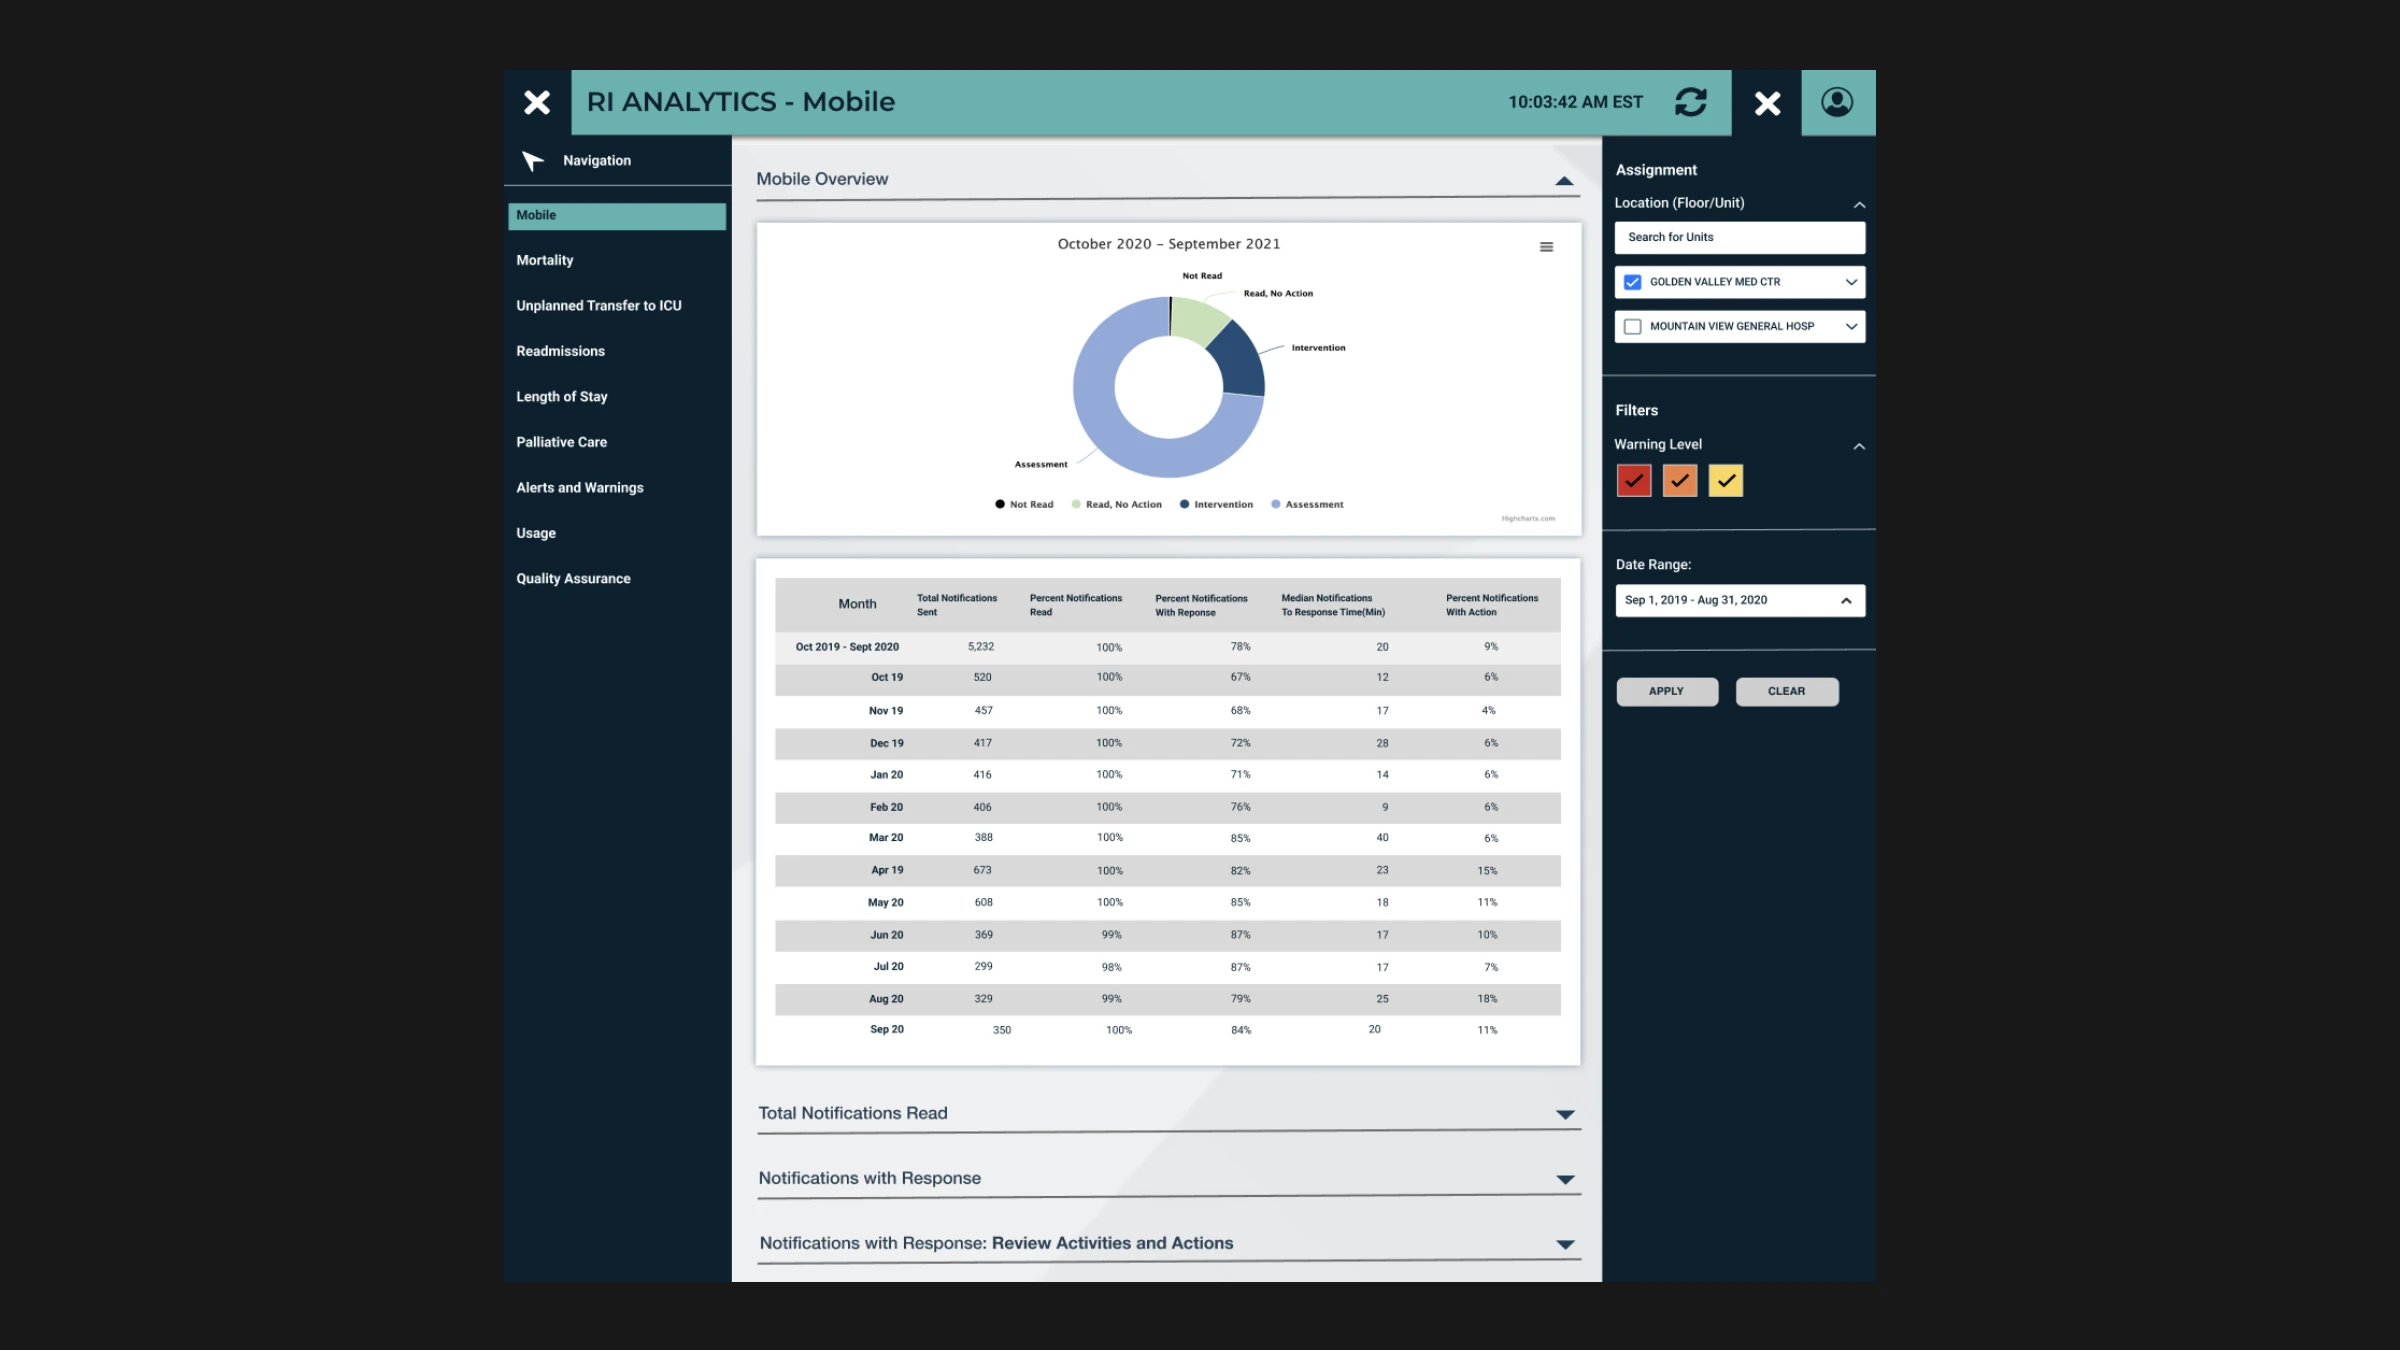Image resolution: width=2400 pixels, height=1350 pixels.
Task: Expand Review Activities and Actions section
Action: (x=1565, y=1245)
